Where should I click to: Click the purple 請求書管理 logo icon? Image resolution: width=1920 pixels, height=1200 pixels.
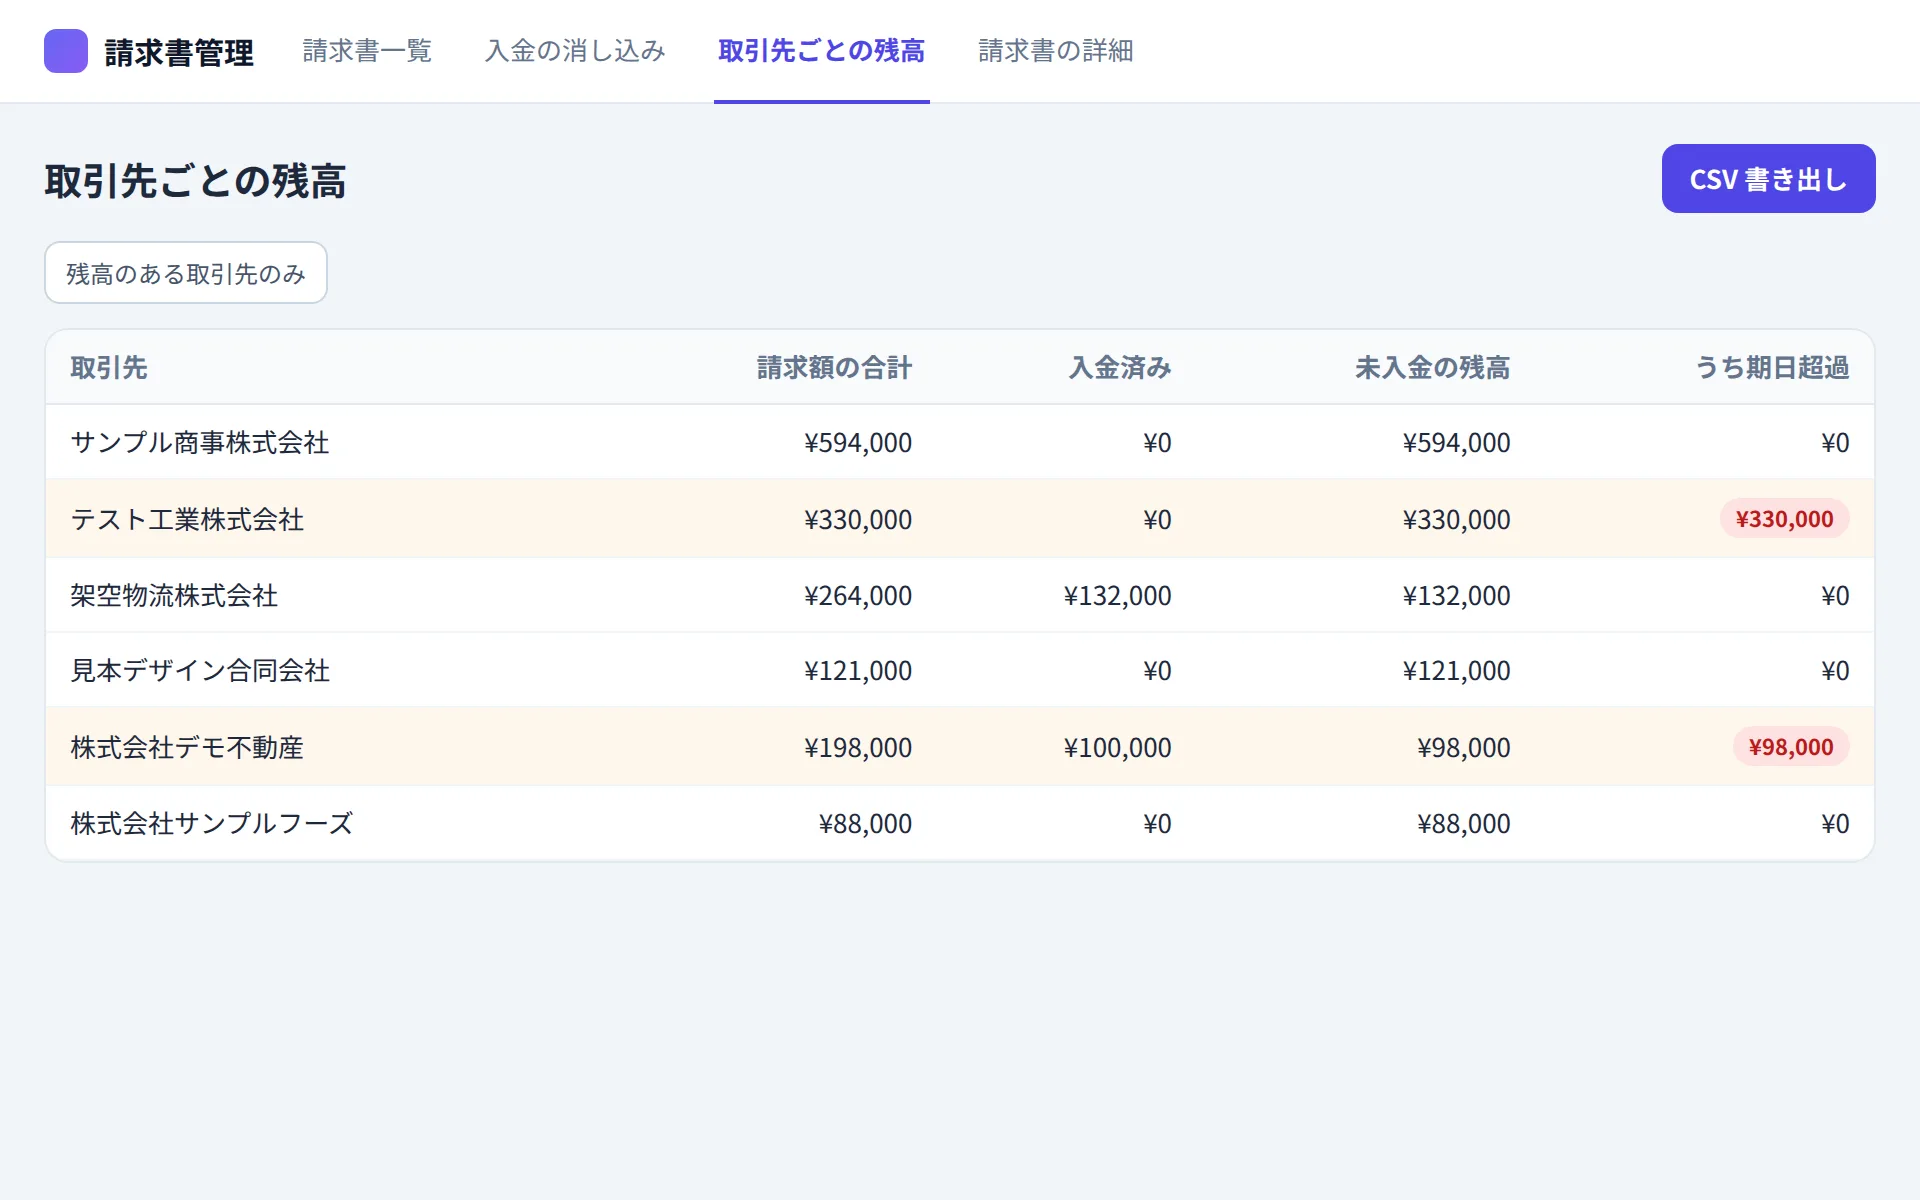66,51
